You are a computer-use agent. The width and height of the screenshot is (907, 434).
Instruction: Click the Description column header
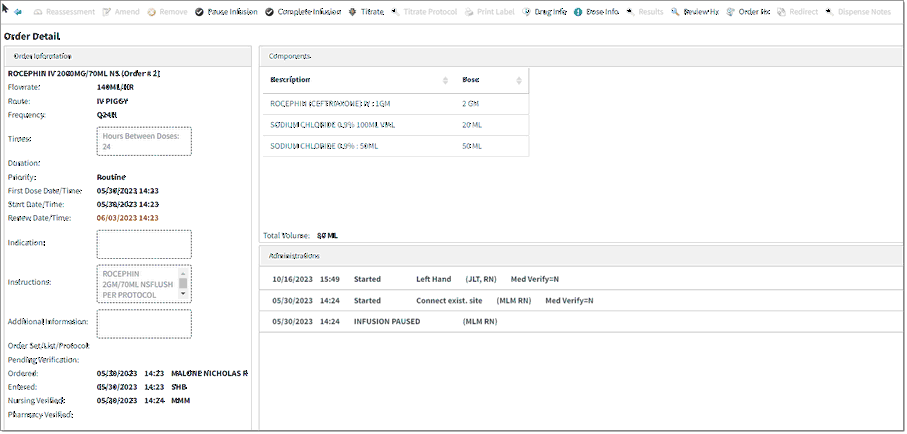click(x=290, y=80)
